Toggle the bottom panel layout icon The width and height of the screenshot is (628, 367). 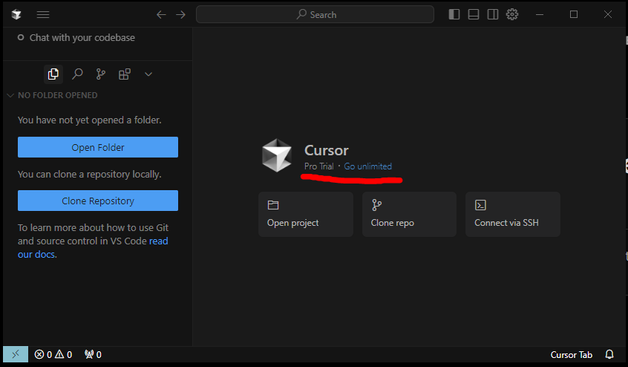pyautogui.click(x=473, y=14)
